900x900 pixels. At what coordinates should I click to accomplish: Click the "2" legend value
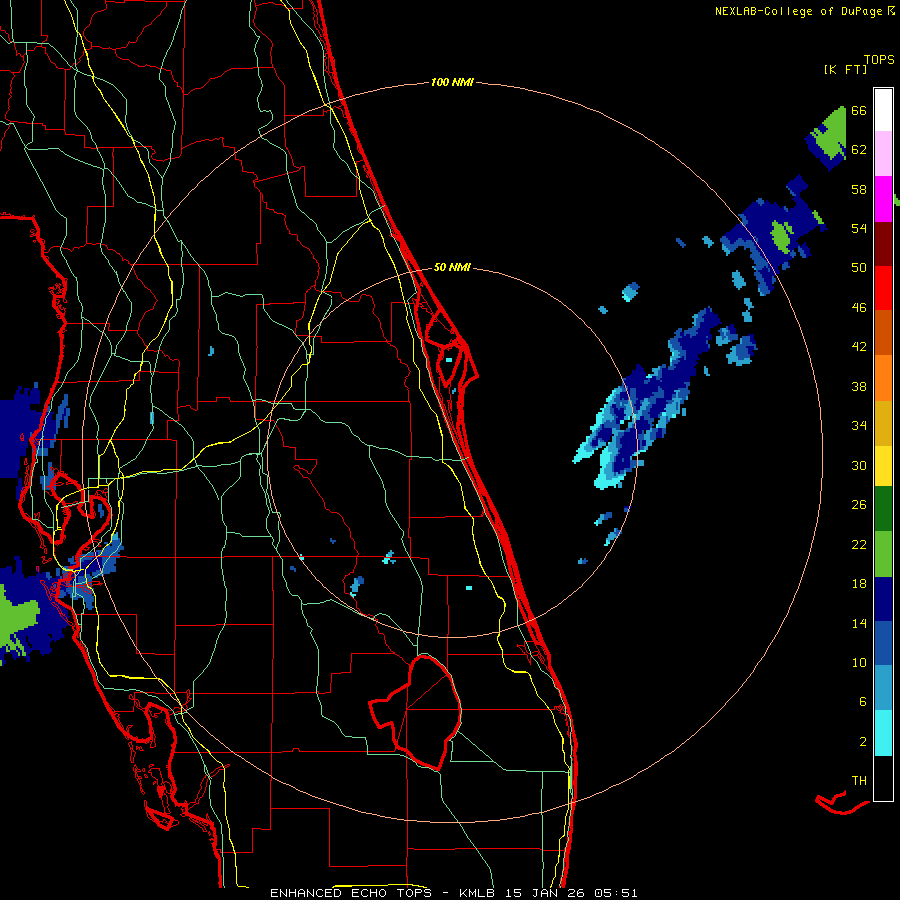[x=862, y=742]
